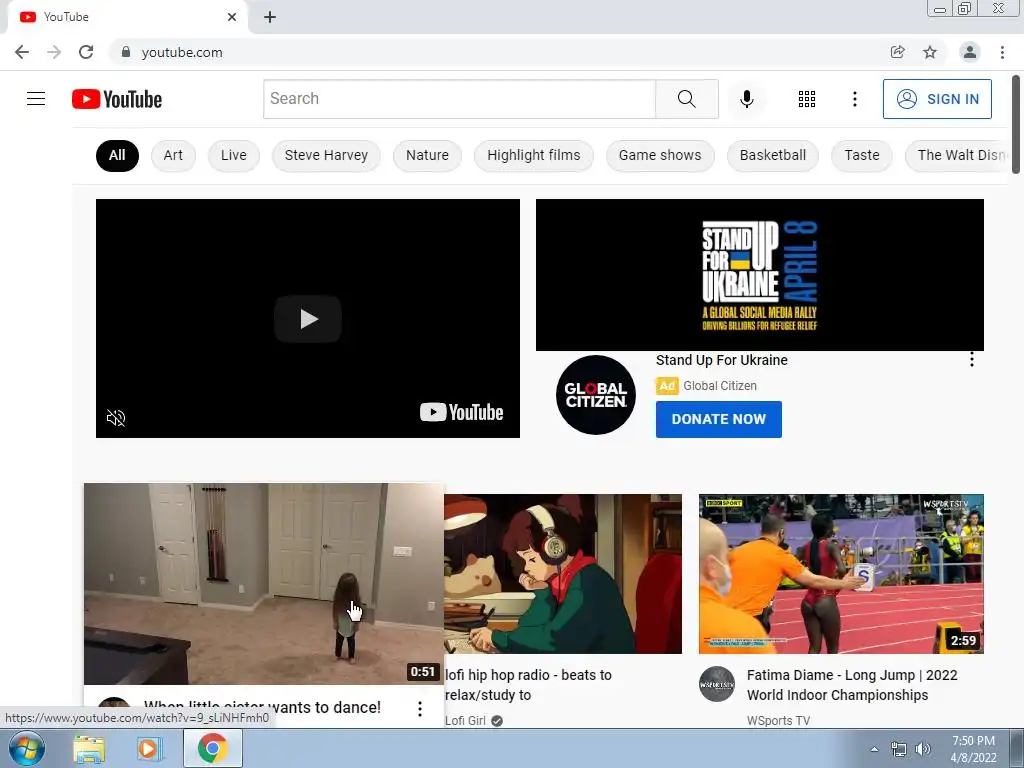Go back in browser history

click(22, 52)
